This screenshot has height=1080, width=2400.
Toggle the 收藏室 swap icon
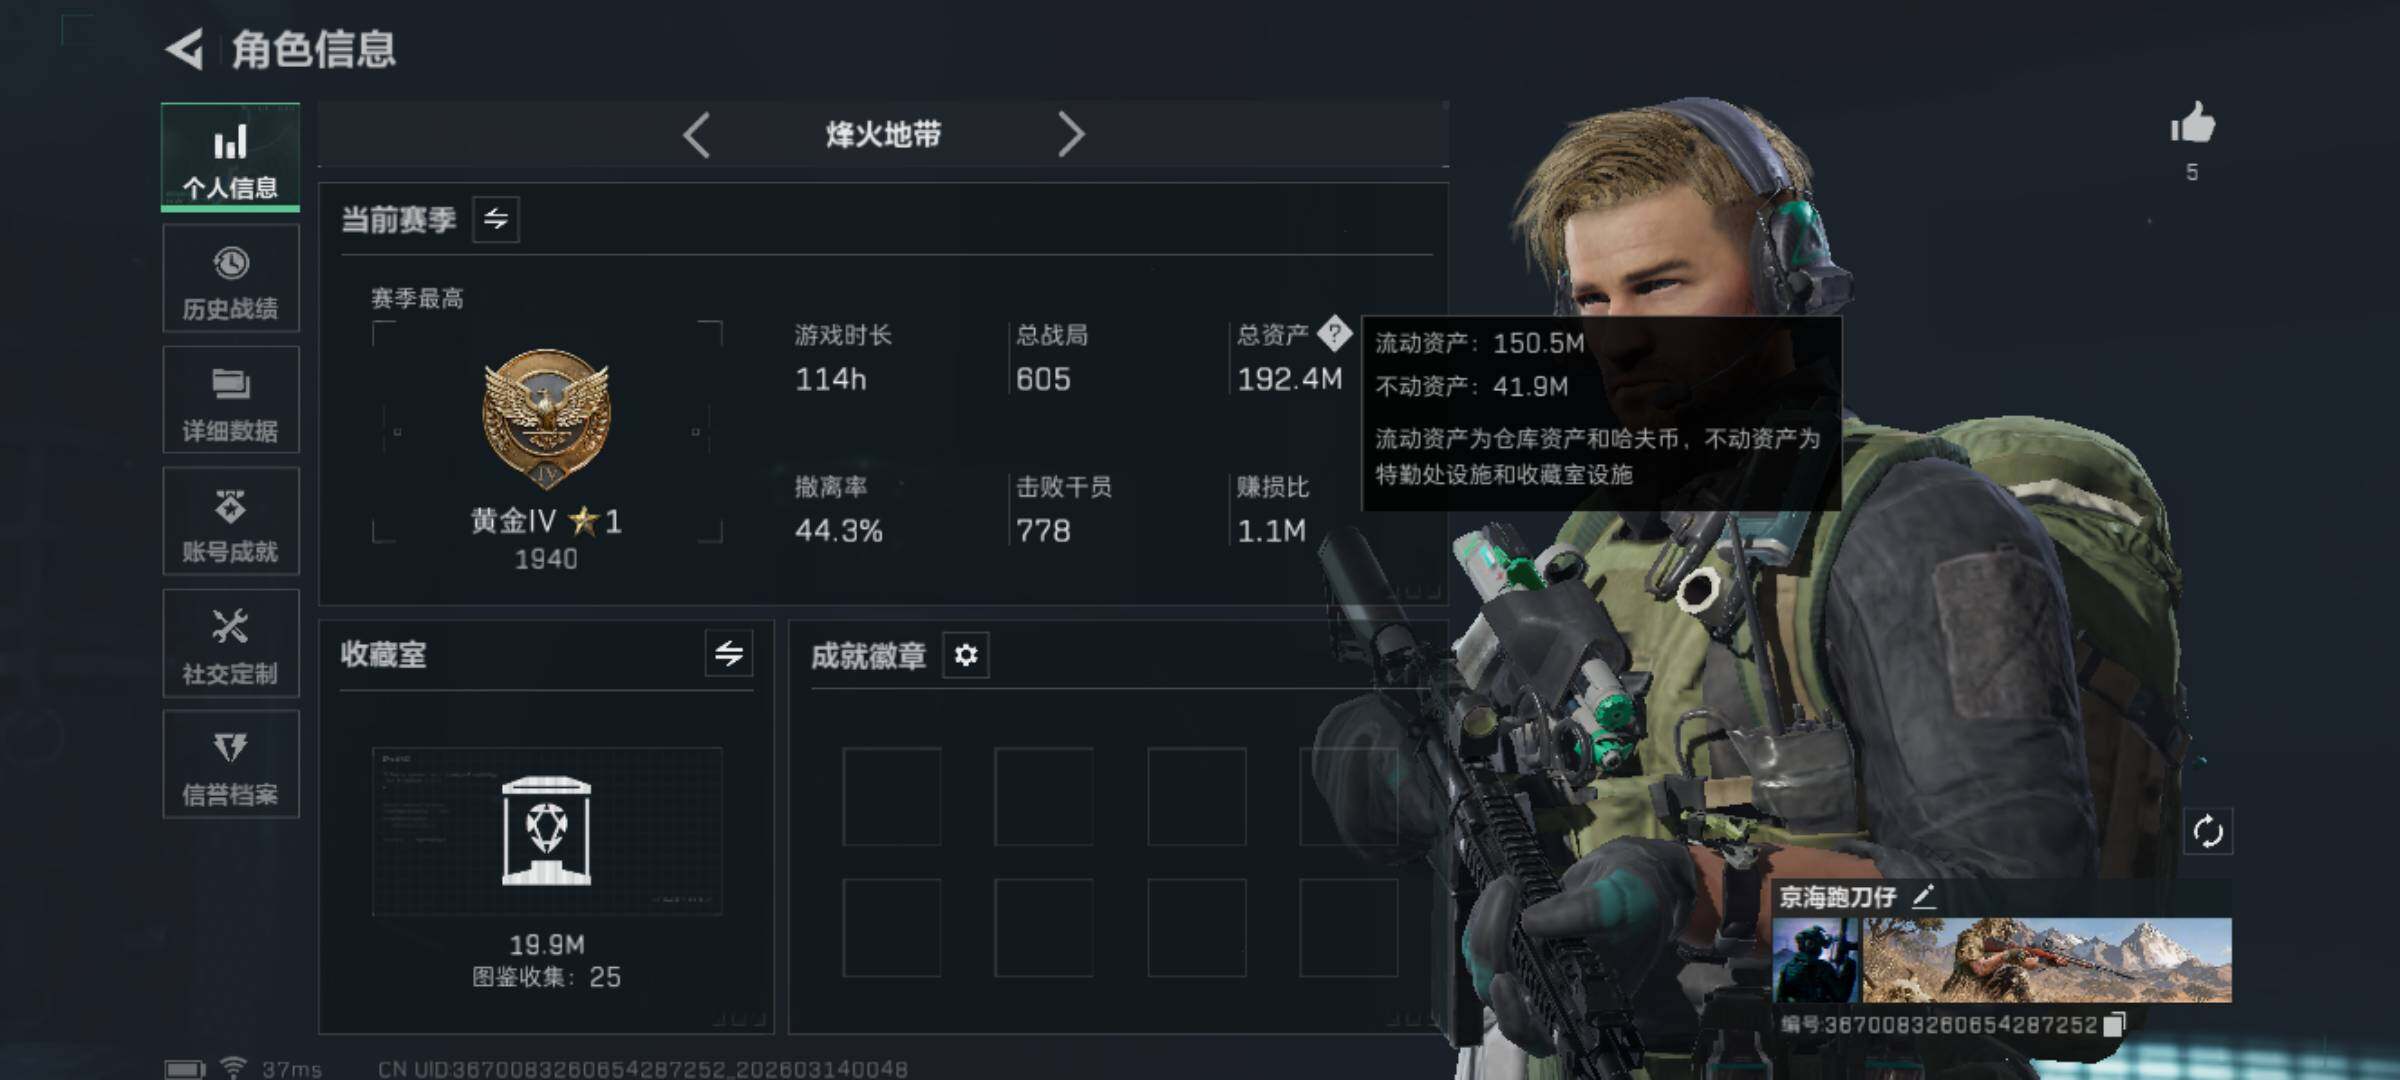(729, 654)
